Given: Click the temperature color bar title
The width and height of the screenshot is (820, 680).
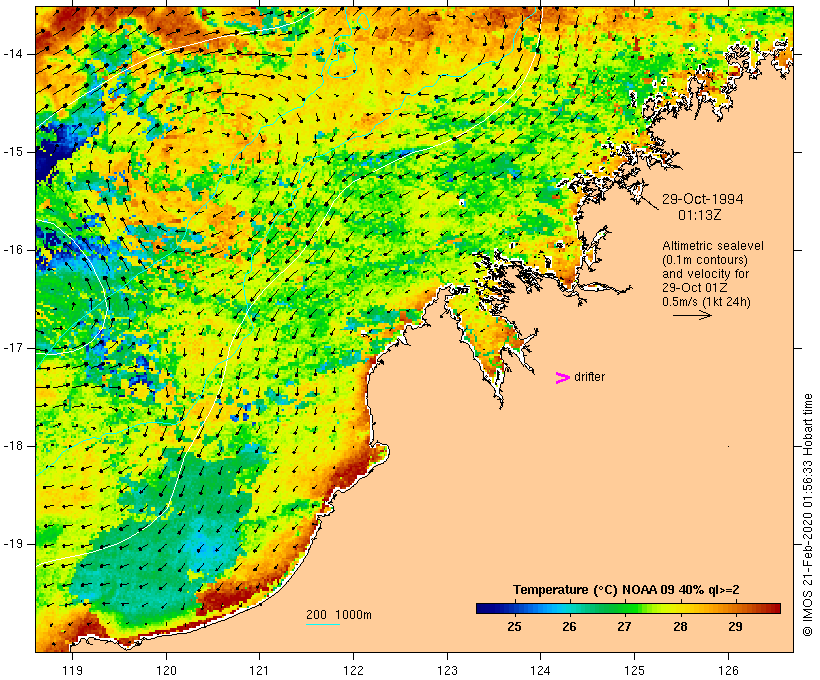Looking at the screenshot, I should pos(626,590).
